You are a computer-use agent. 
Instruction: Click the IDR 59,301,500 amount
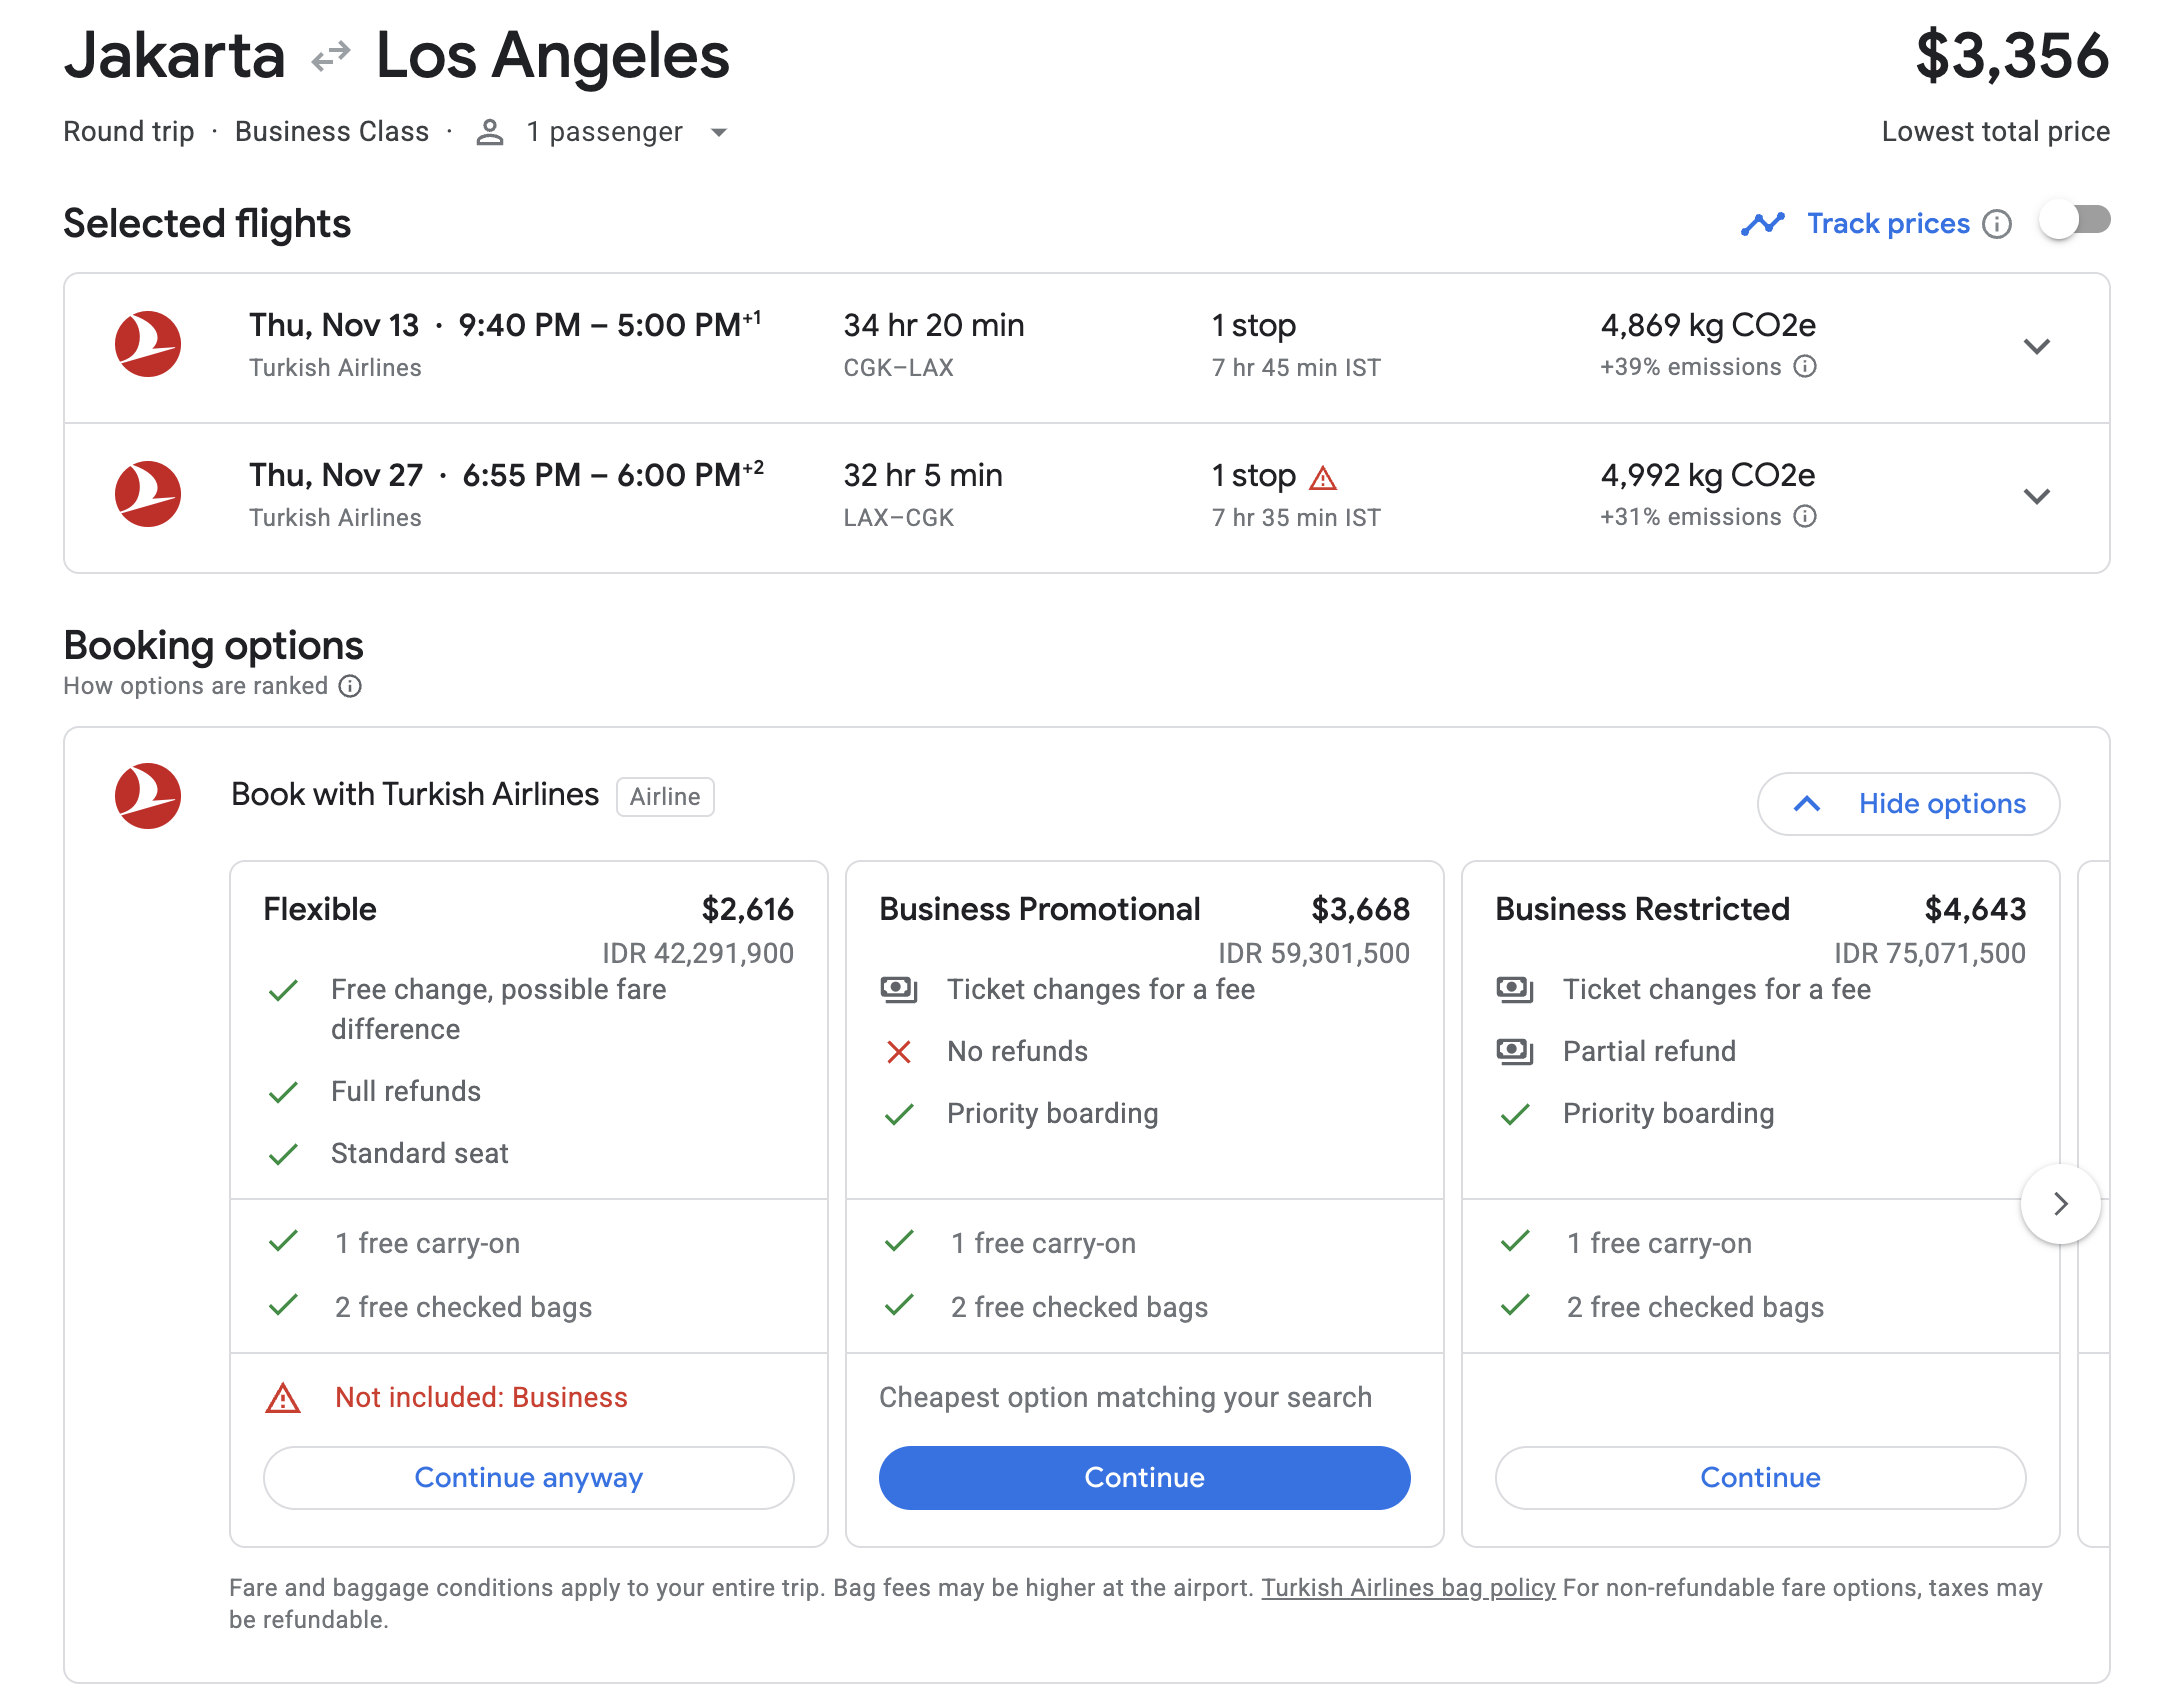click(x=1314, y=953)
